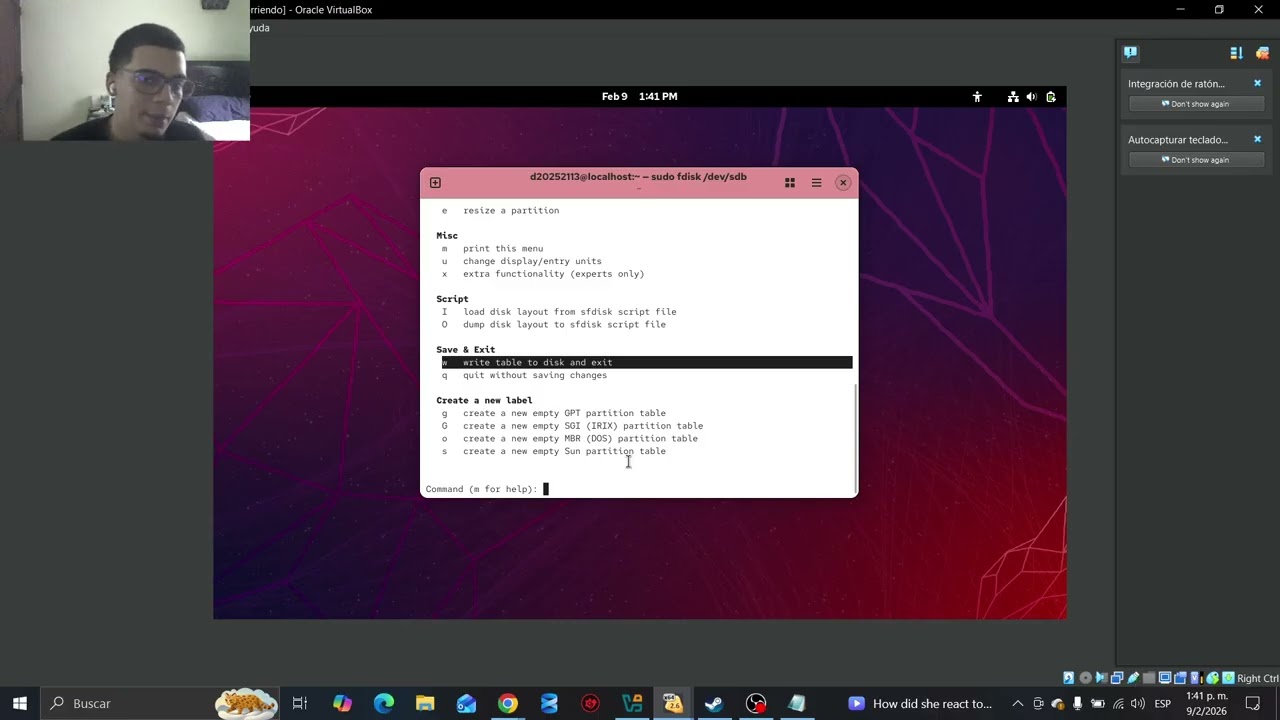Screen dimensions: 1280x720
Task: Open Outlook from taskbar
Action: [466, 703]
